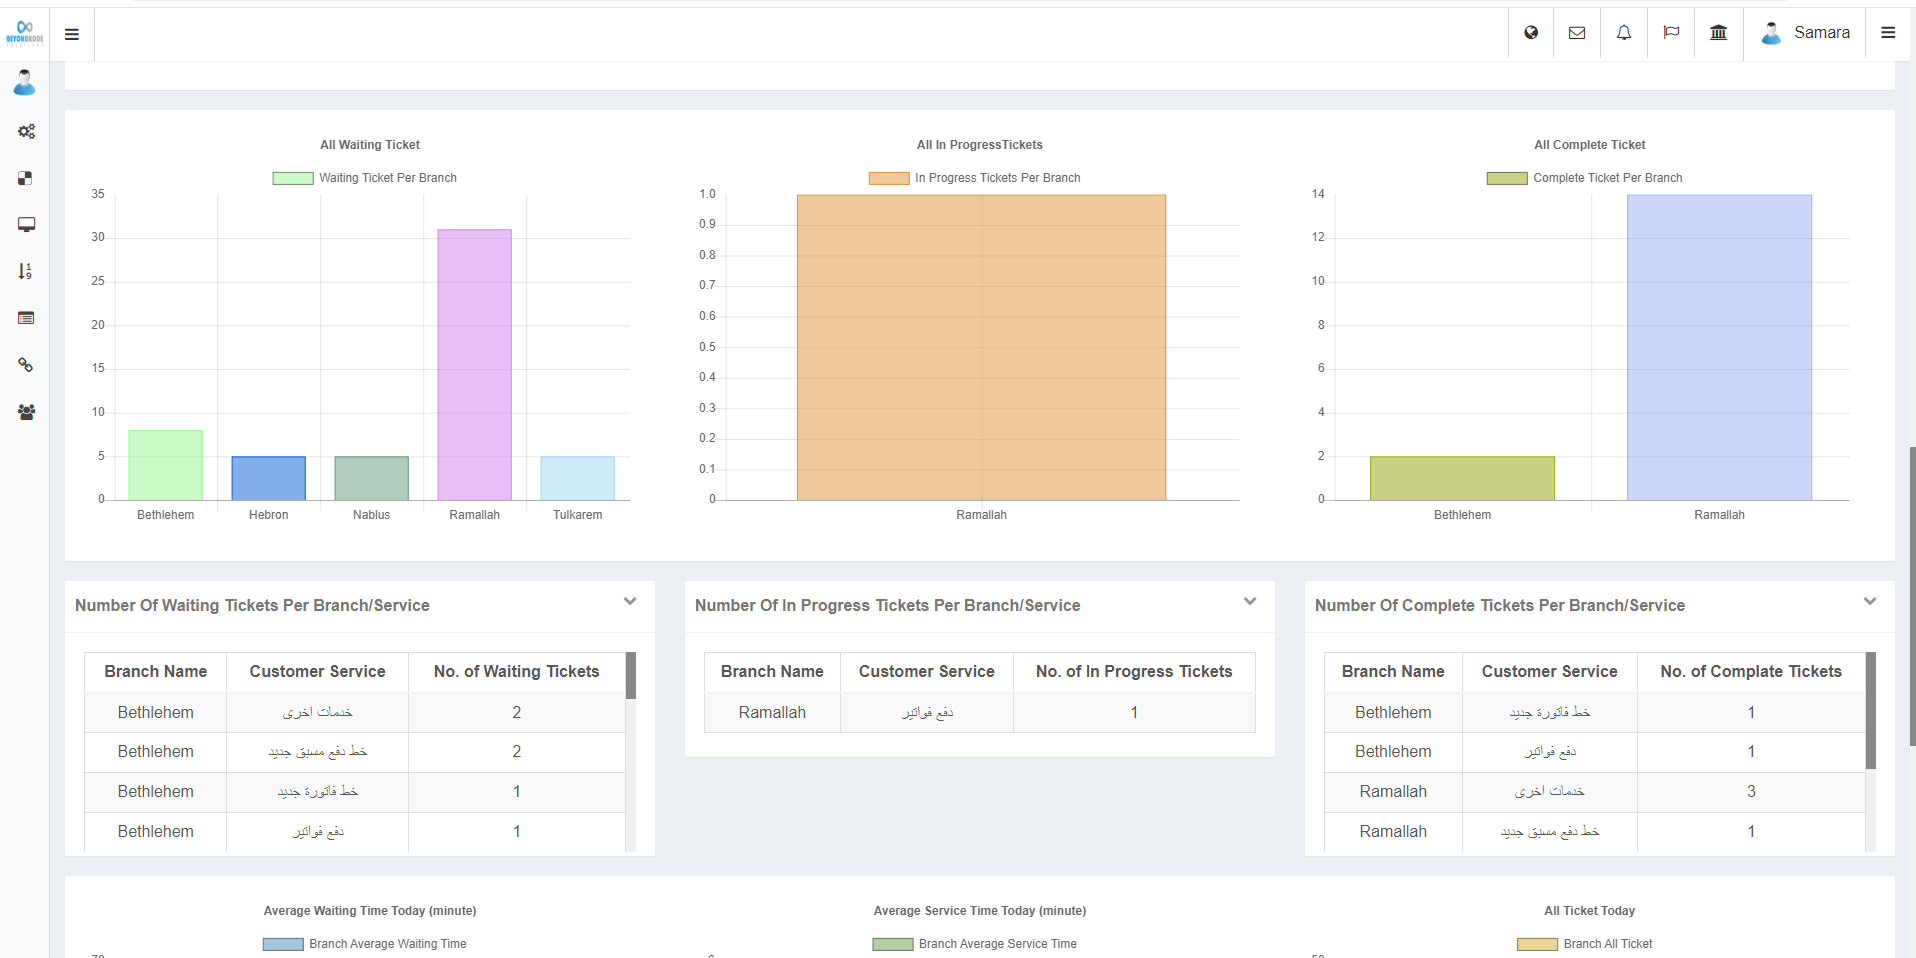Click the globe language icon
The image size is (1916, 958).
tap(1531, 33)
